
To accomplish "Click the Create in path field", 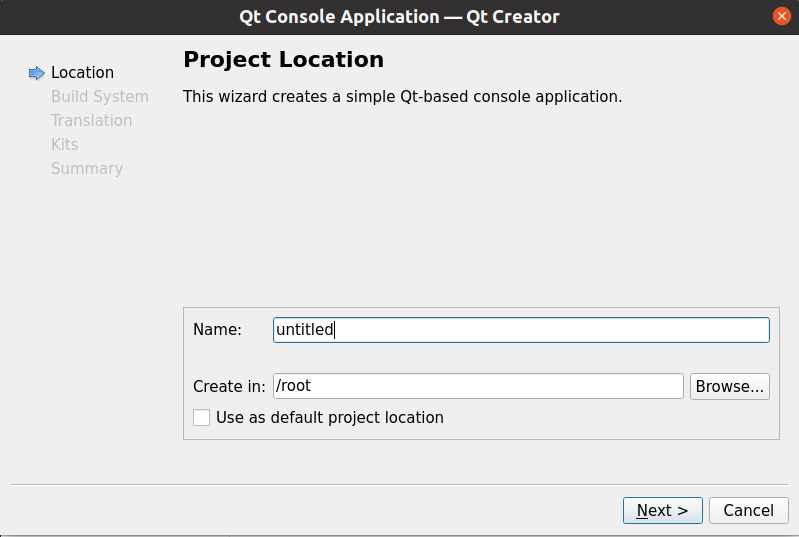I will 478,386.
